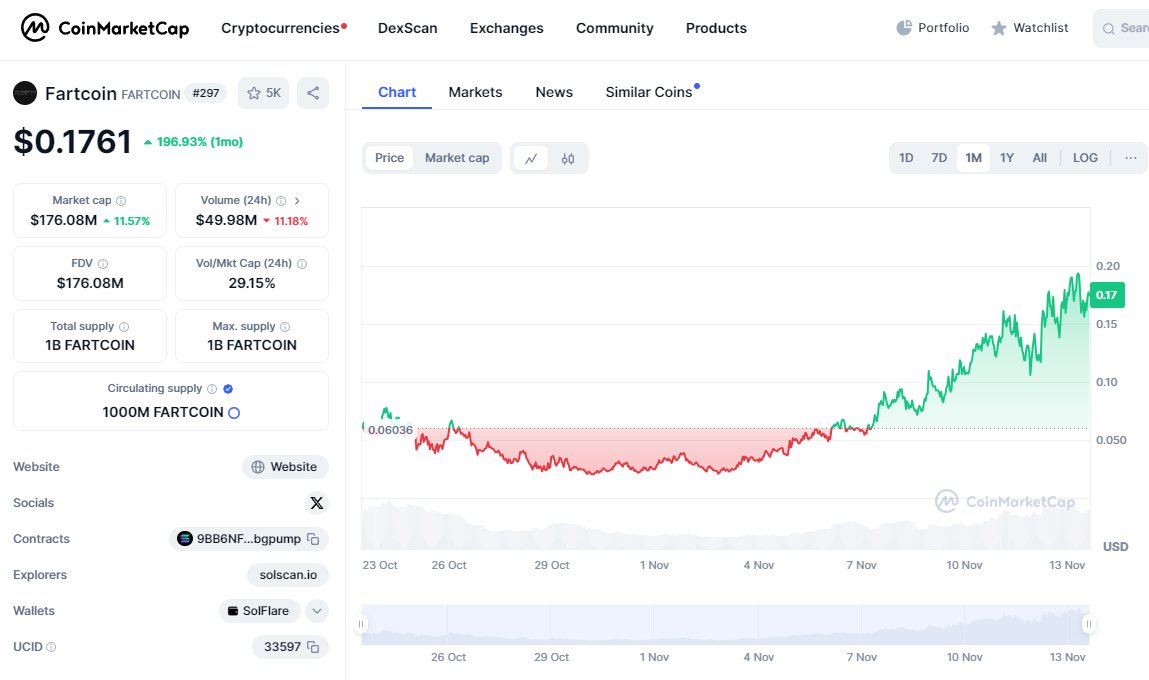This screenshot has width=1149, height=680.
Task: Select the line chart type icon
Action: point(531,158)
